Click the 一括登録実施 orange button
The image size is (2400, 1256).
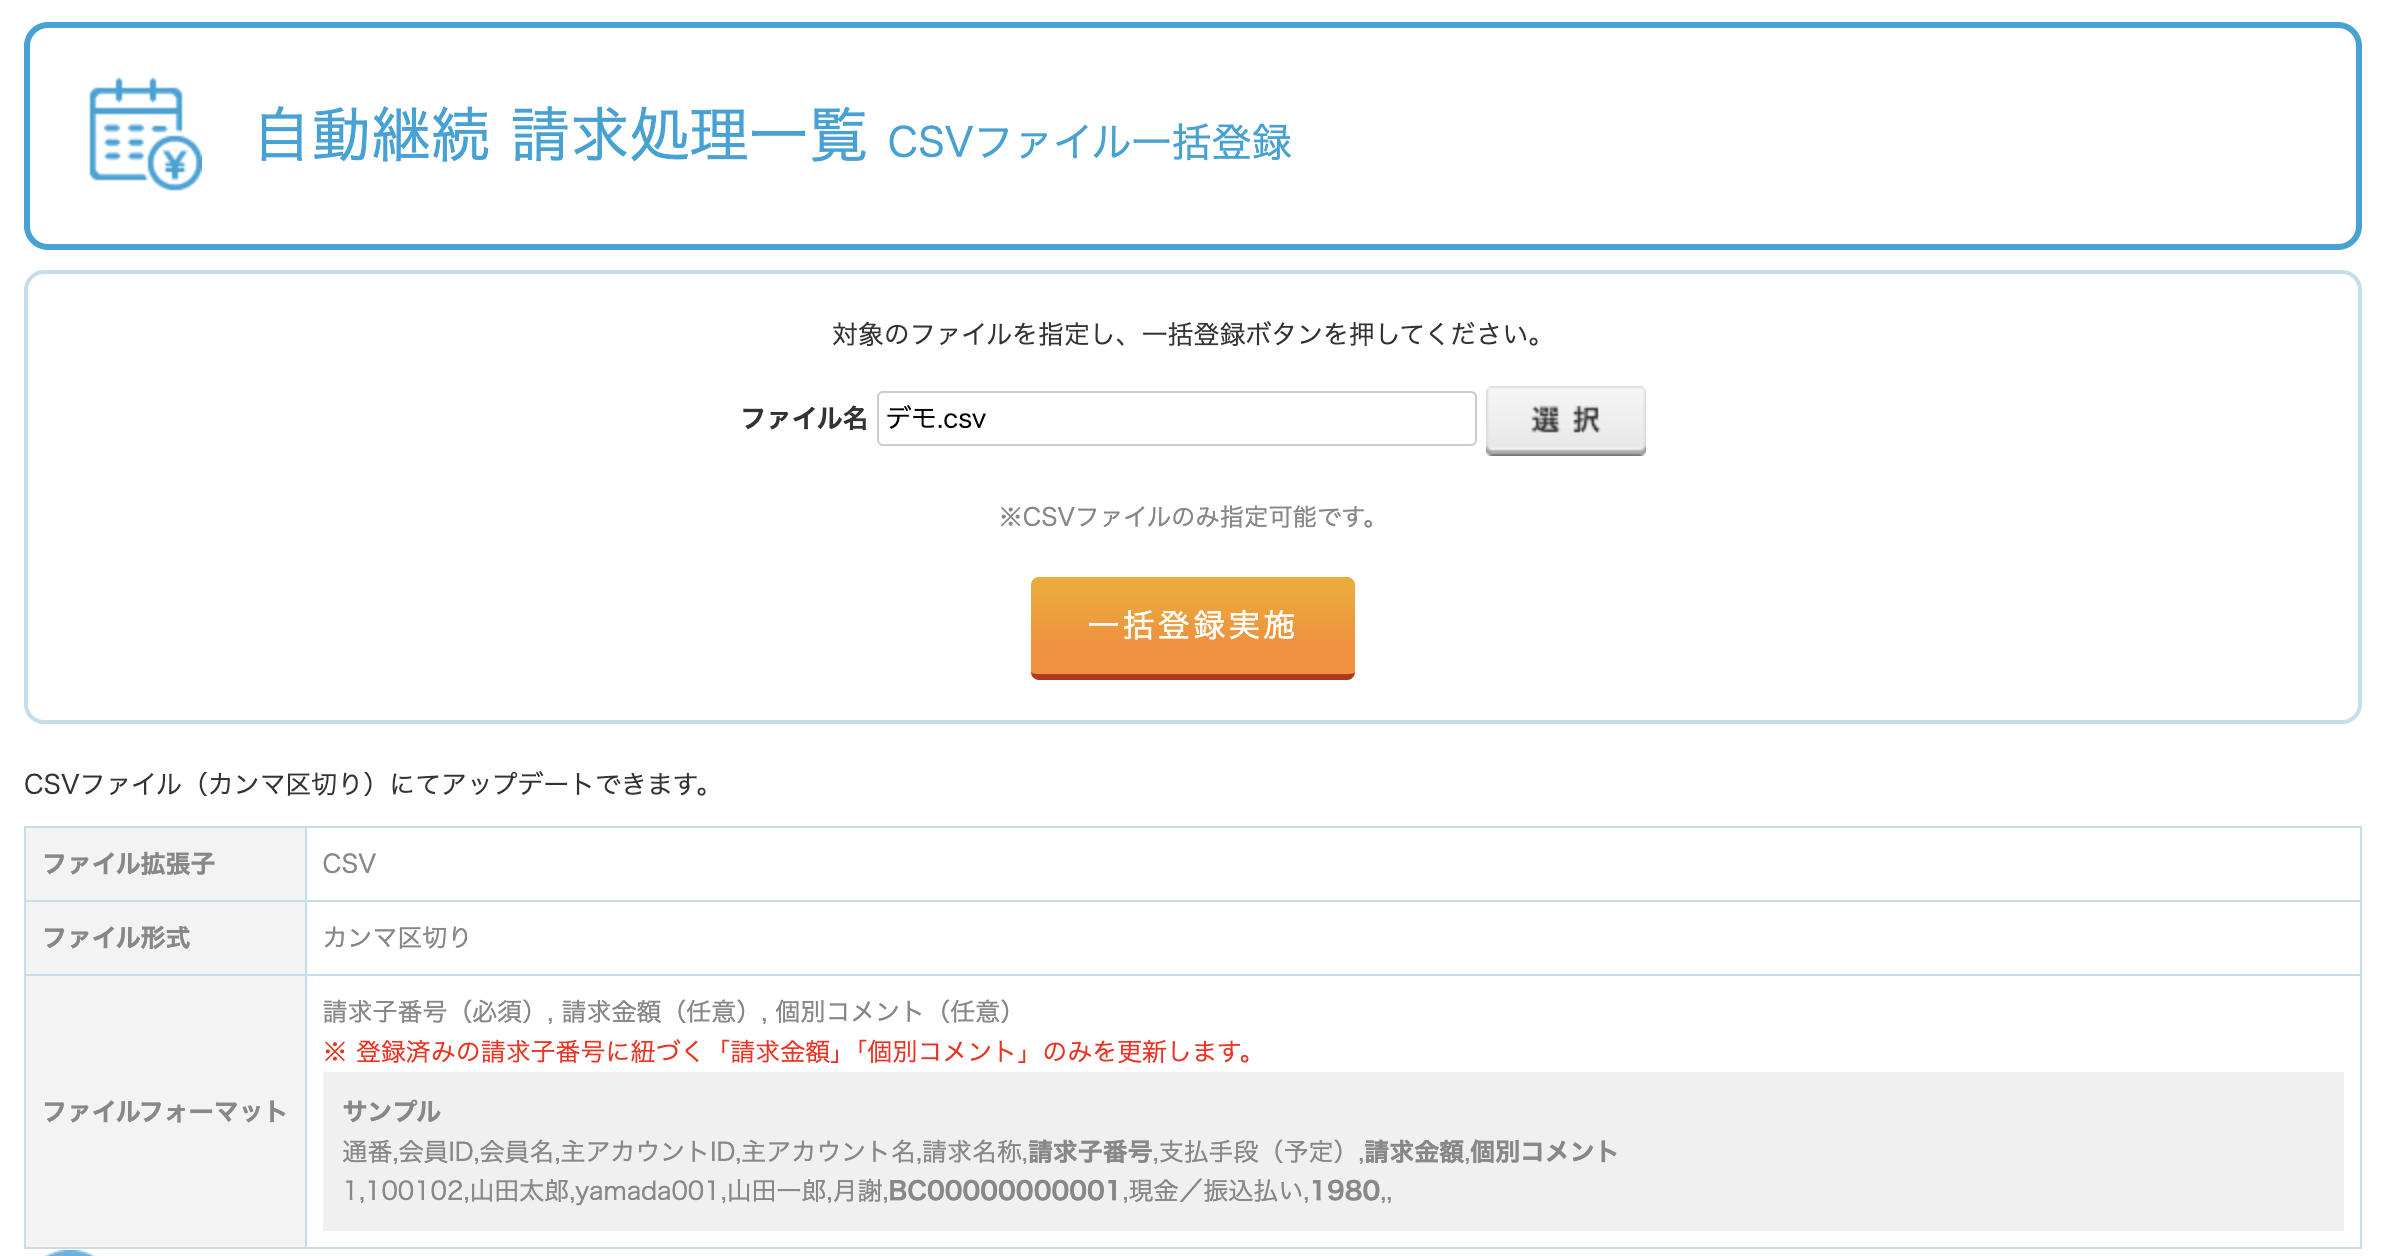tap(1192, 627)
